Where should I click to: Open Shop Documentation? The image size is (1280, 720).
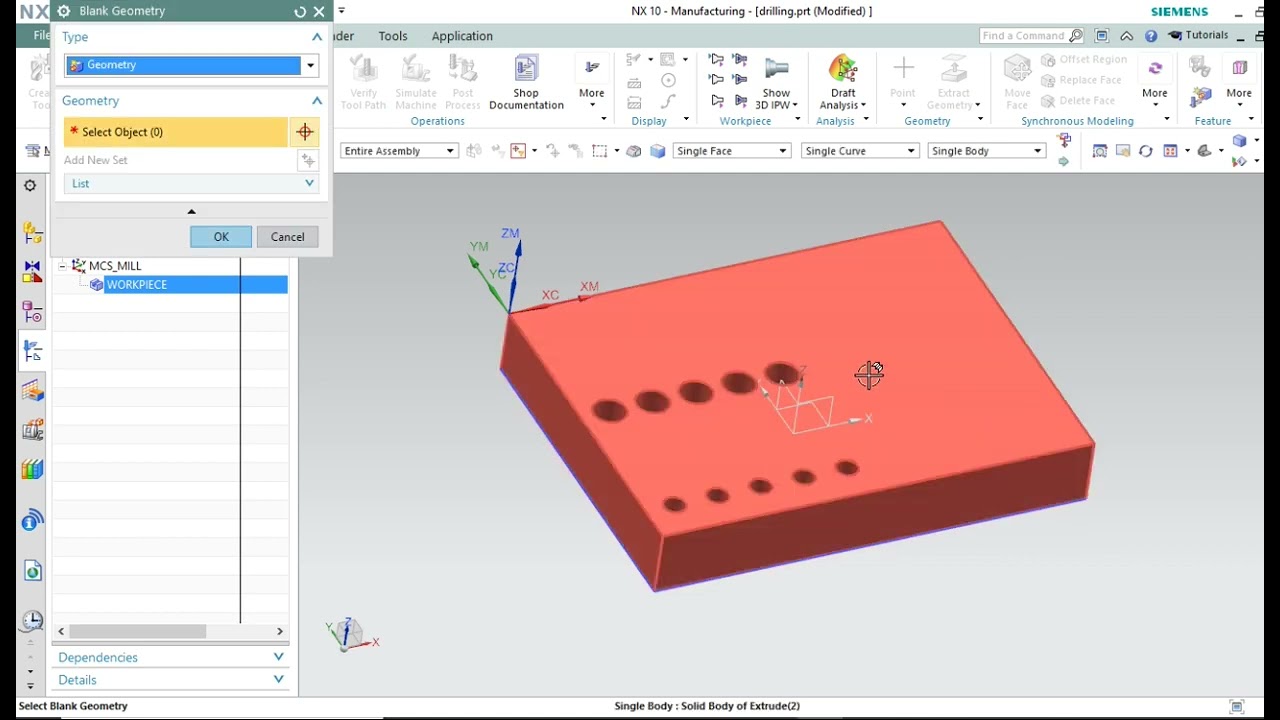526,82
